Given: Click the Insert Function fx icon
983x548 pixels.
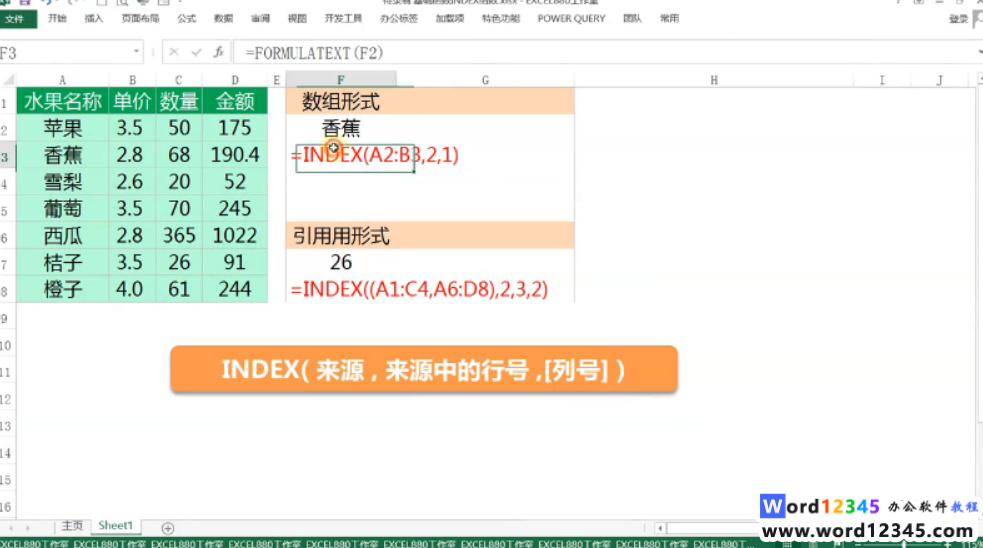Looking at the screenshot, I should (218, 52).
